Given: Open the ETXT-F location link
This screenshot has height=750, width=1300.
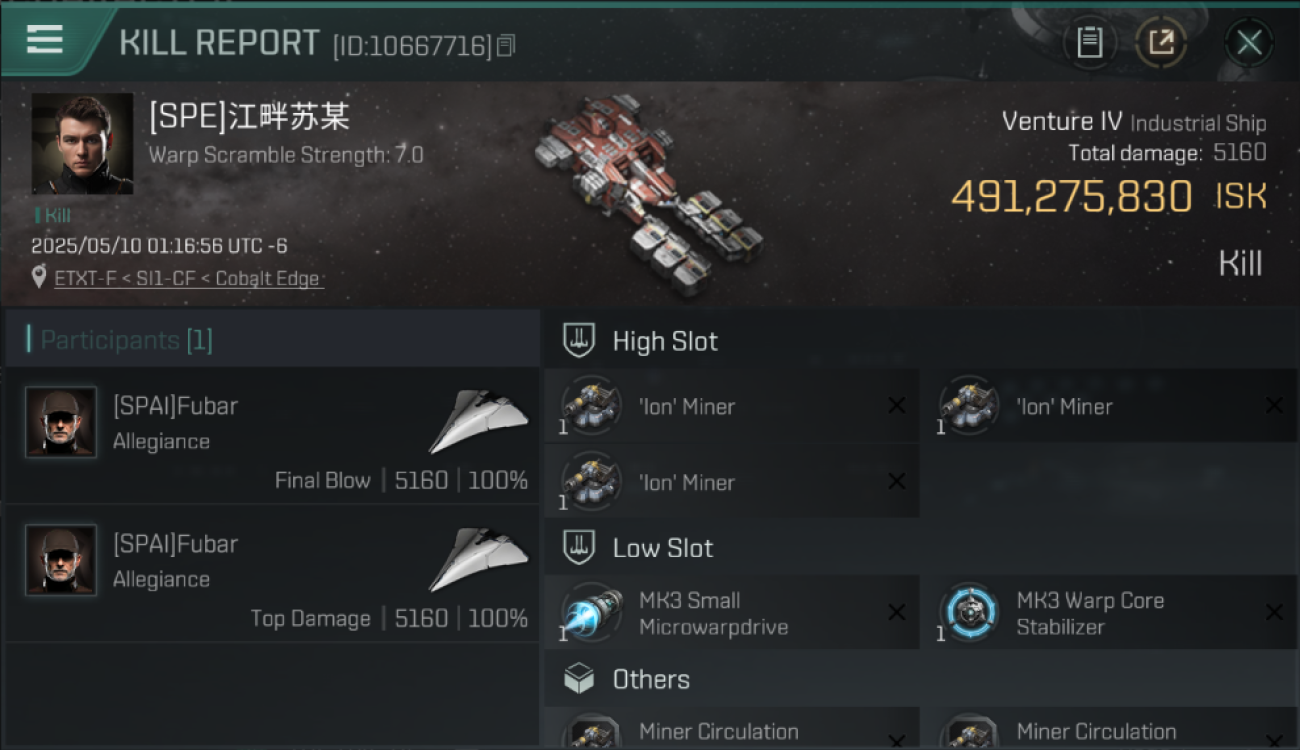Looking at the screenshot, I should coord(188,279).
